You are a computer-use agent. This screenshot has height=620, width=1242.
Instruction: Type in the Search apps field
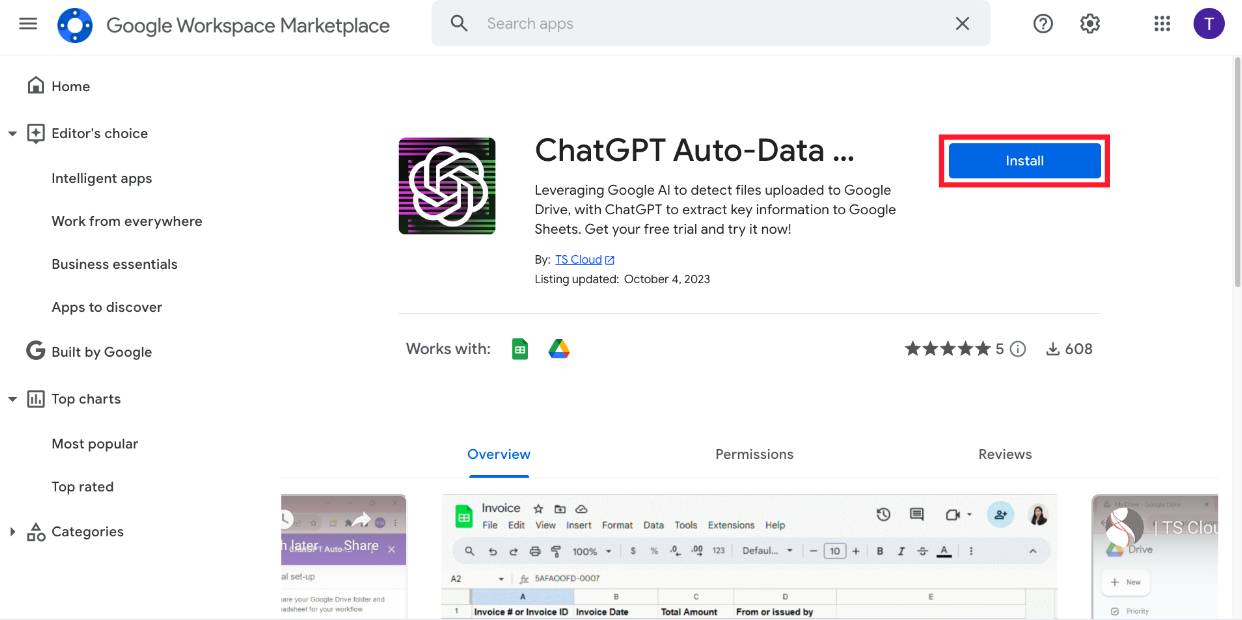tap(700, 23)
